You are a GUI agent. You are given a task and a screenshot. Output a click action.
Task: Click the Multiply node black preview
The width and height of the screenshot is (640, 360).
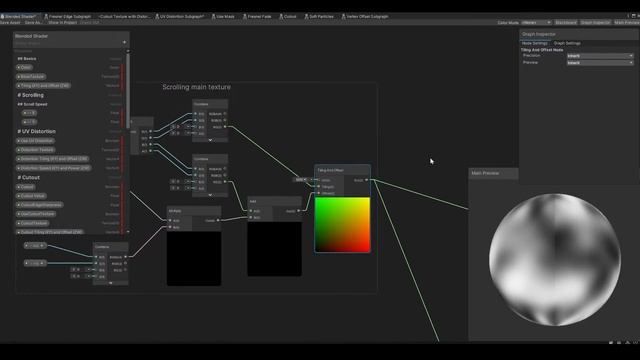tap(194, 258)
